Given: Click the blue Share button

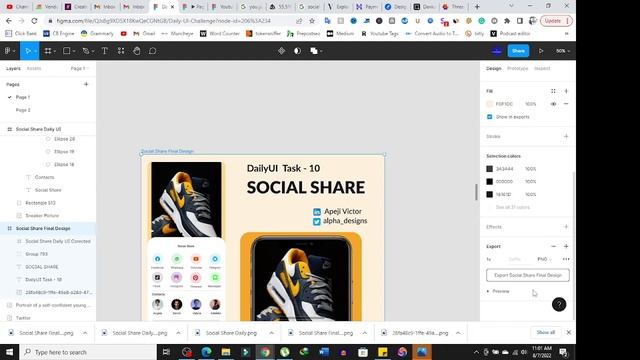Looking at the screenshot, I should pyautogui.click(x=518, y=51).
